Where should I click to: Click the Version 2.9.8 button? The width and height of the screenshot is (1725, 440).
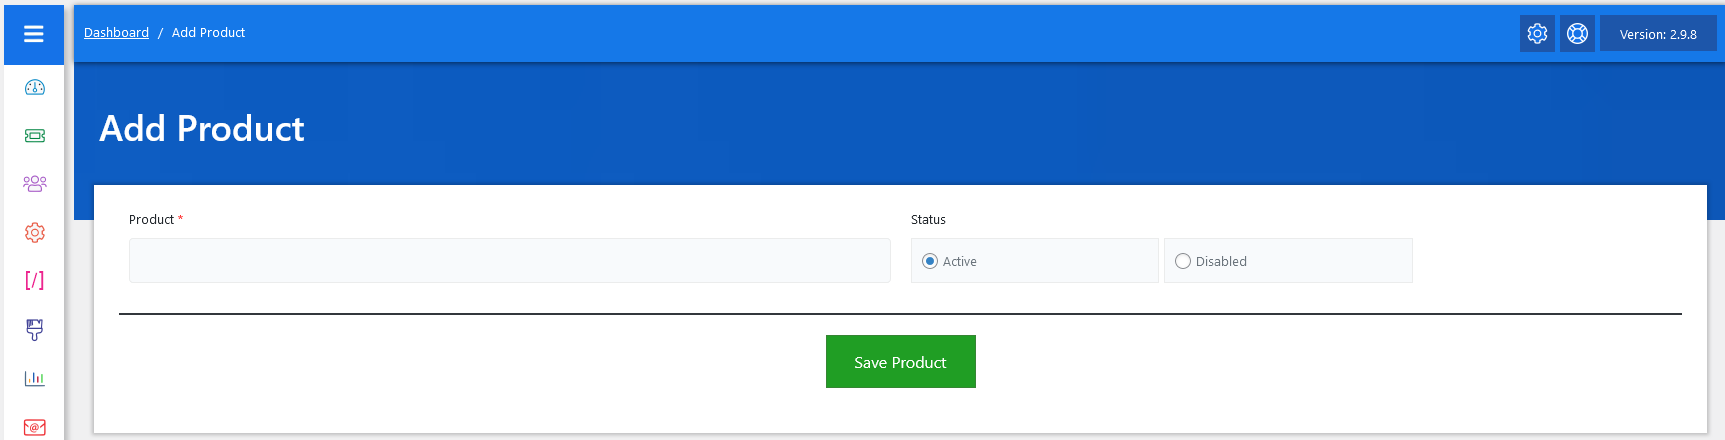pos(1657,34)
